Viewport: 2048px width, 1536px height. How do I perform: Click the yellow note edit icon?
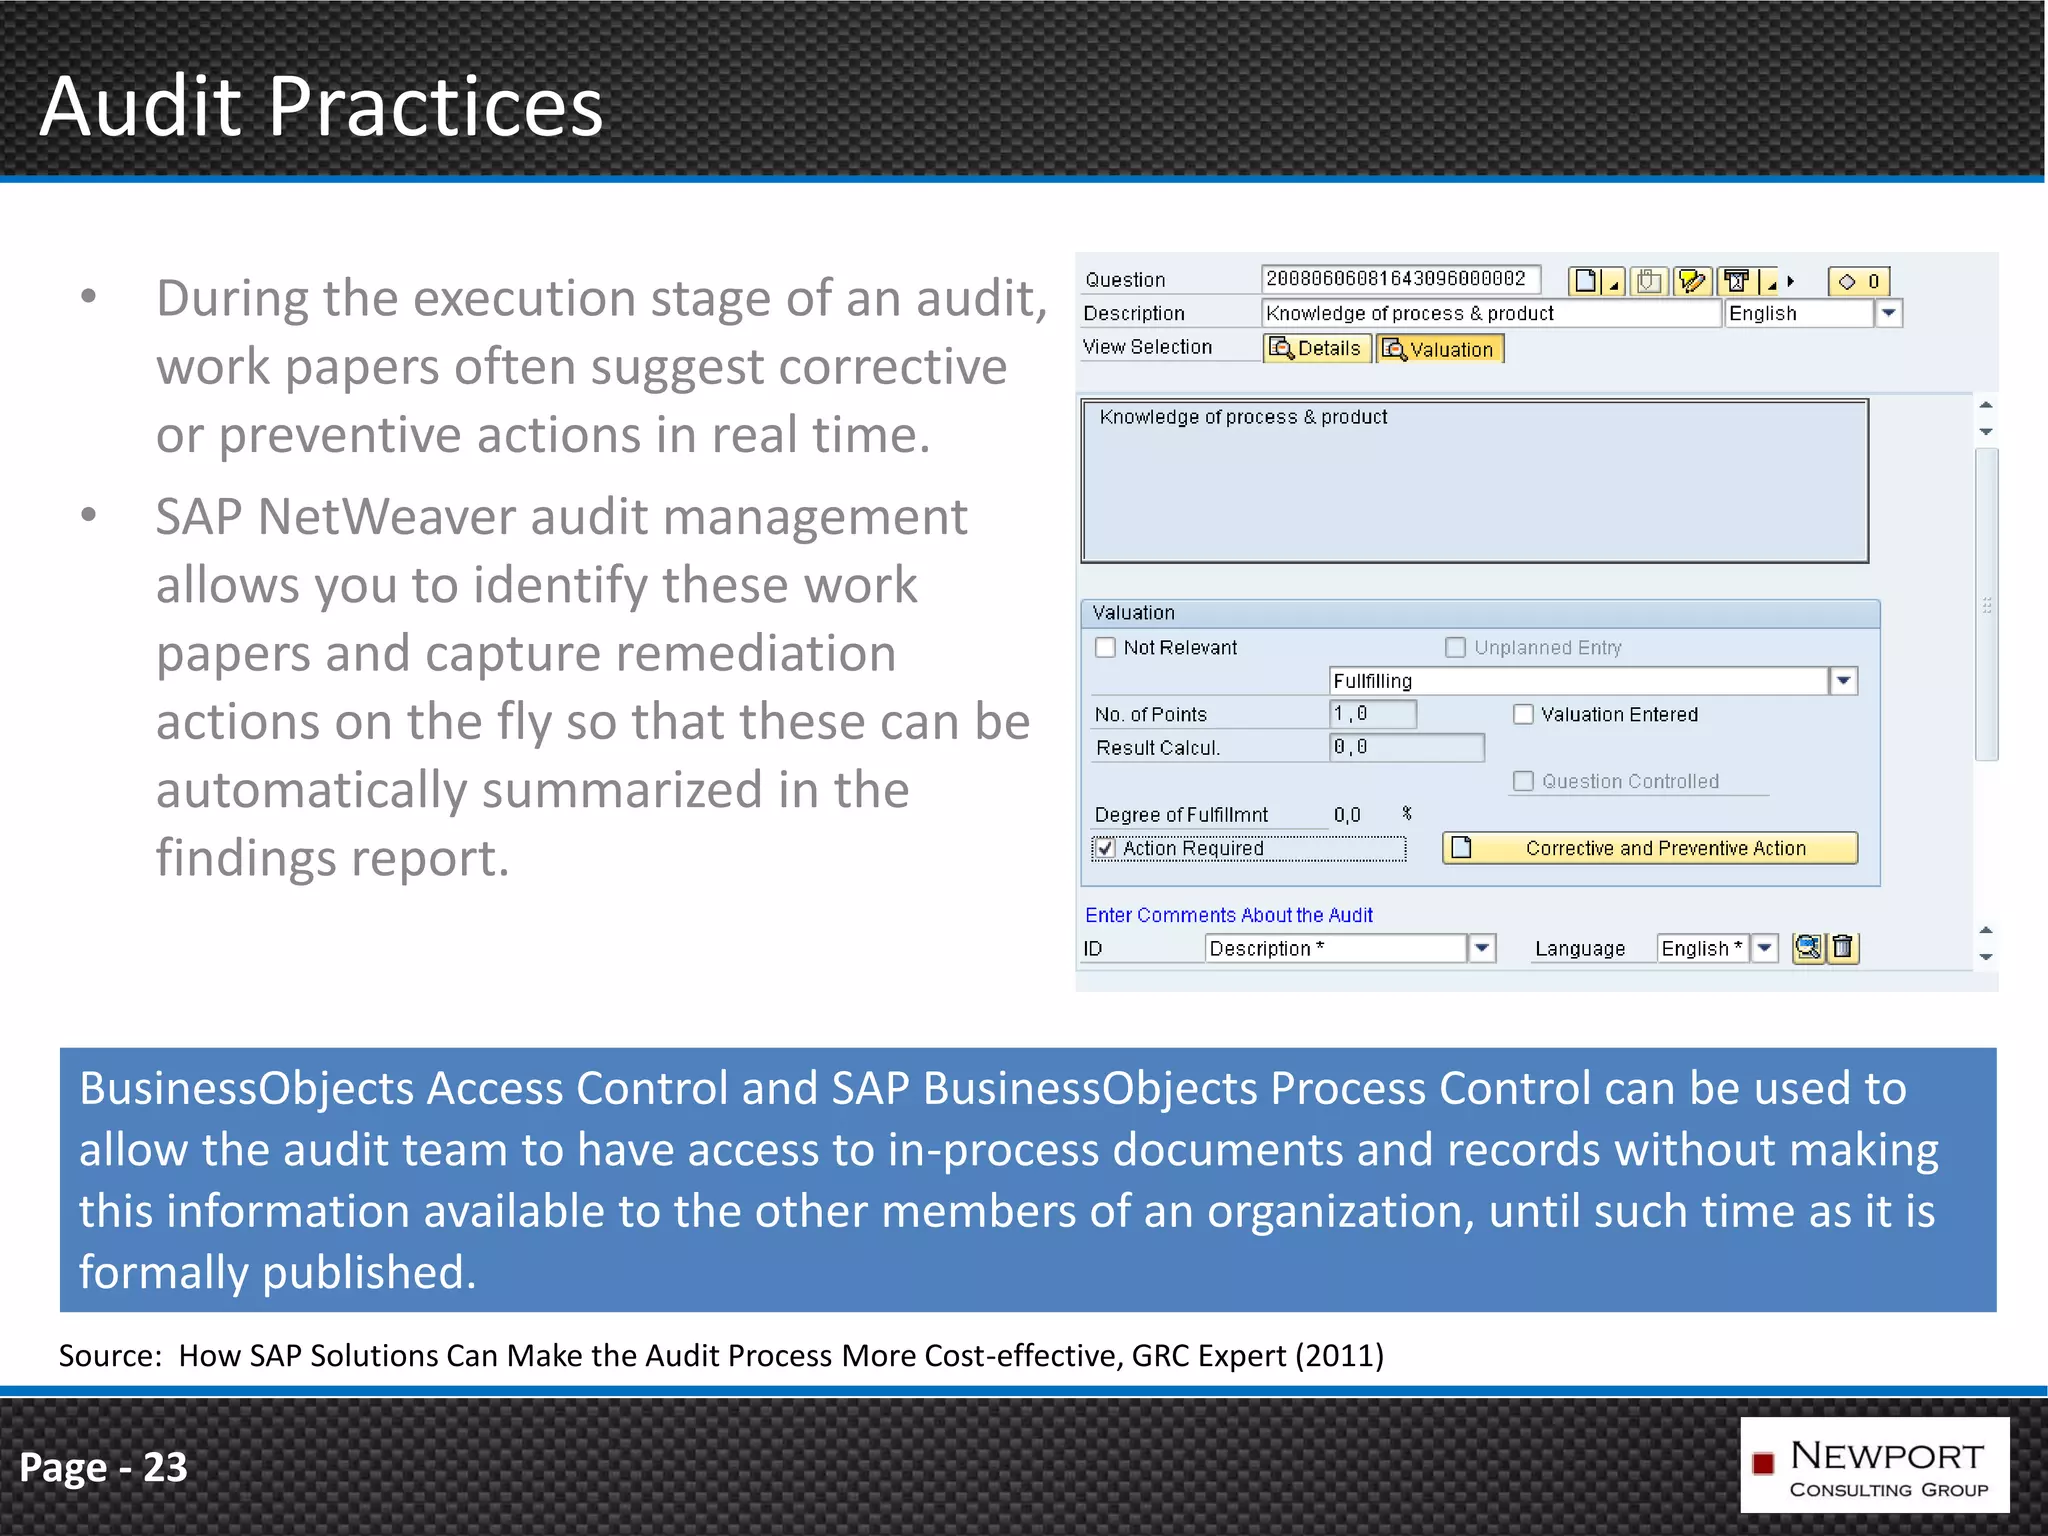(1692, 281)
